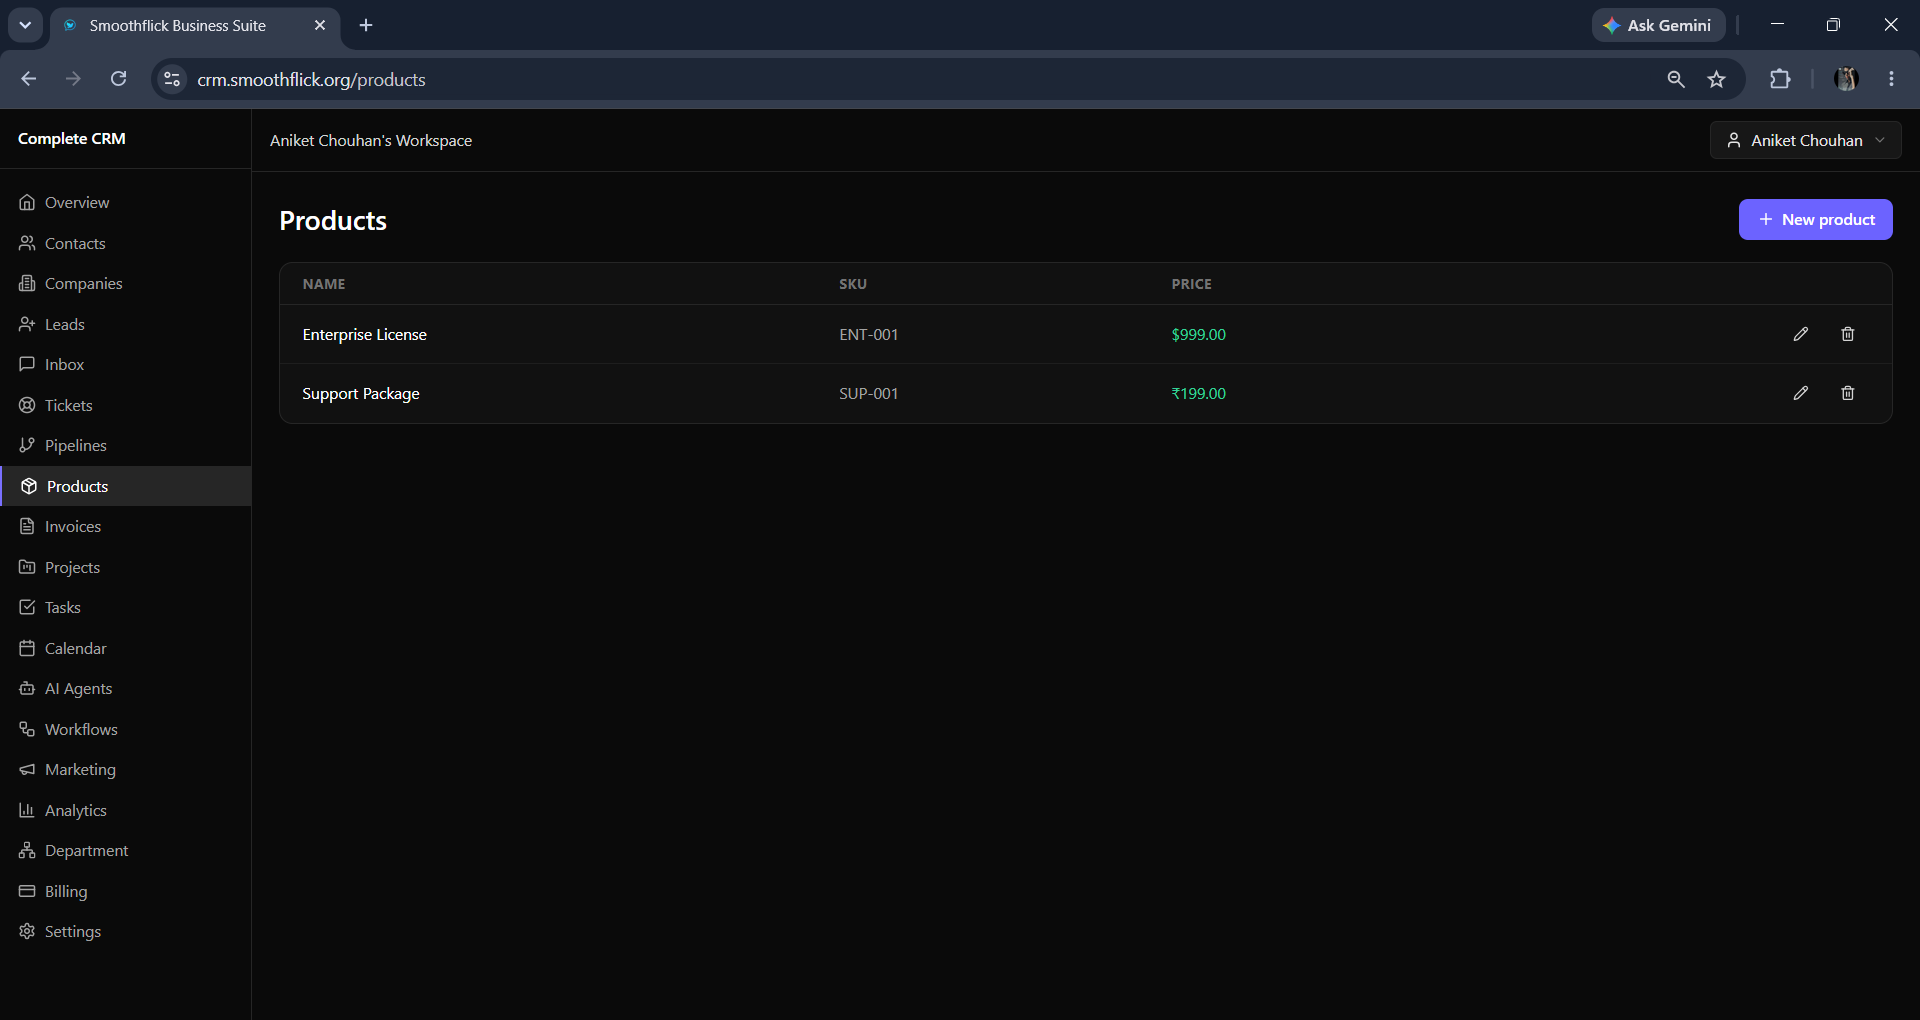This screenshot has width=1920, height=1020.
Task: Click the Tickets lifebuoy icon
Action: click(x=27, y=405)
